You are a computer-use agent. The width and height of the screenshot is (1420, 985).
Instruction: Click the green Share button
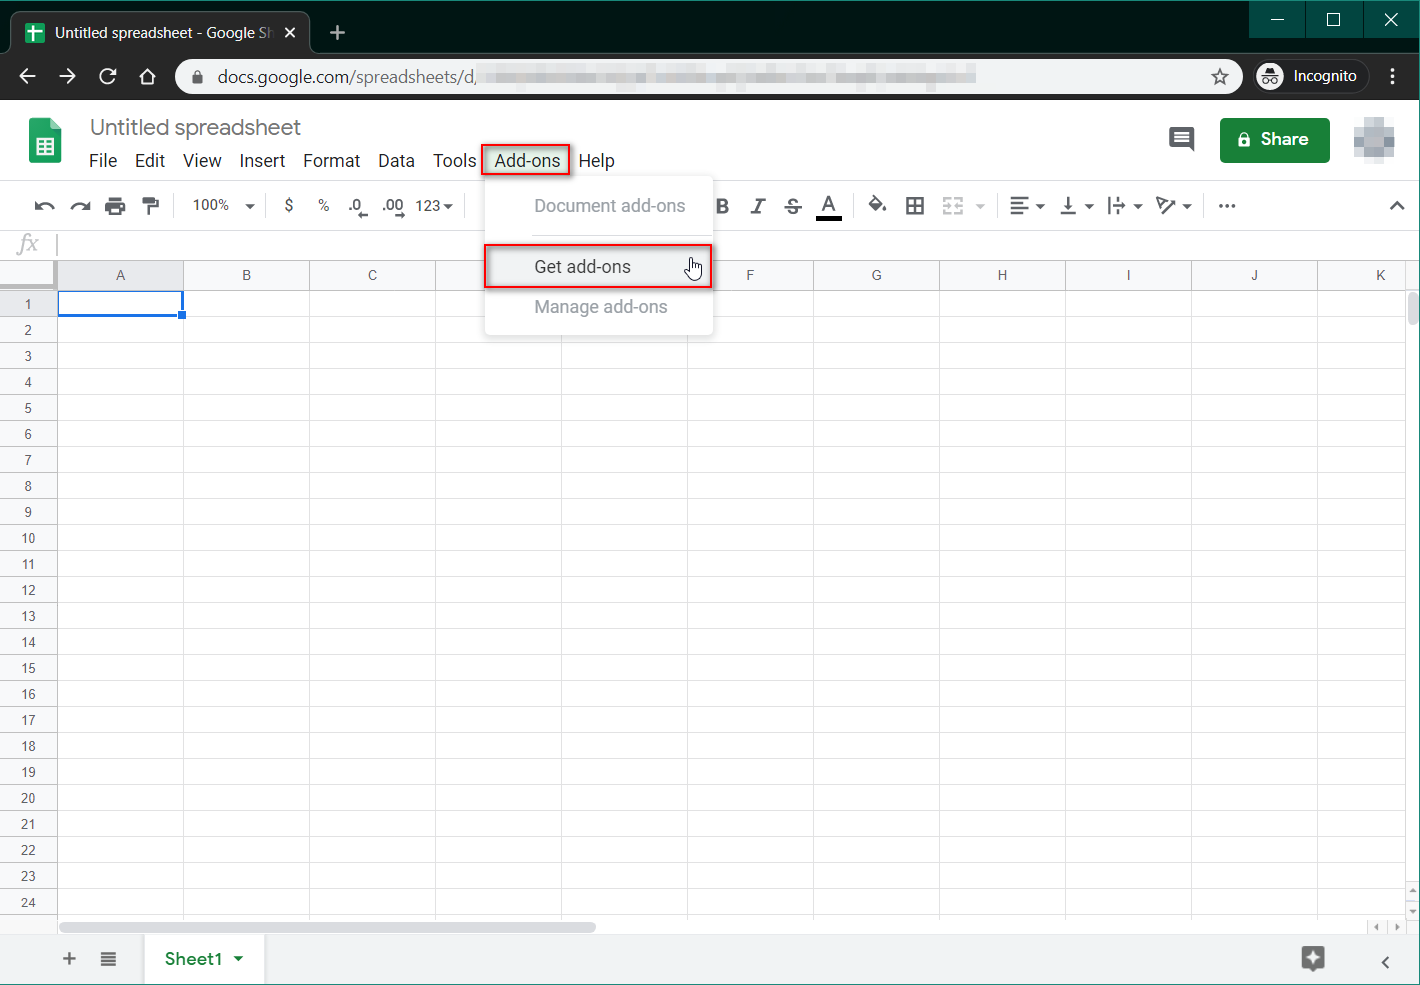tap(1274, 140)
